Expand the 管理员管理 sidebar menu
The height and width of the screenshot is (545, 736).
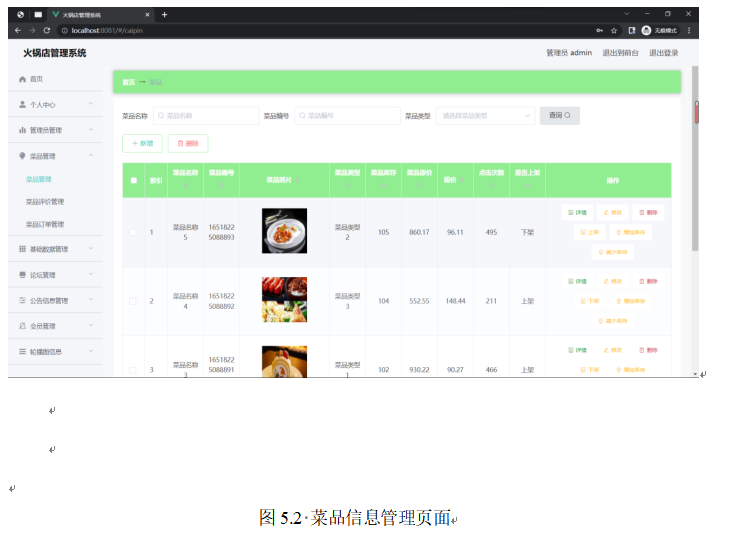tap(55, 130)
